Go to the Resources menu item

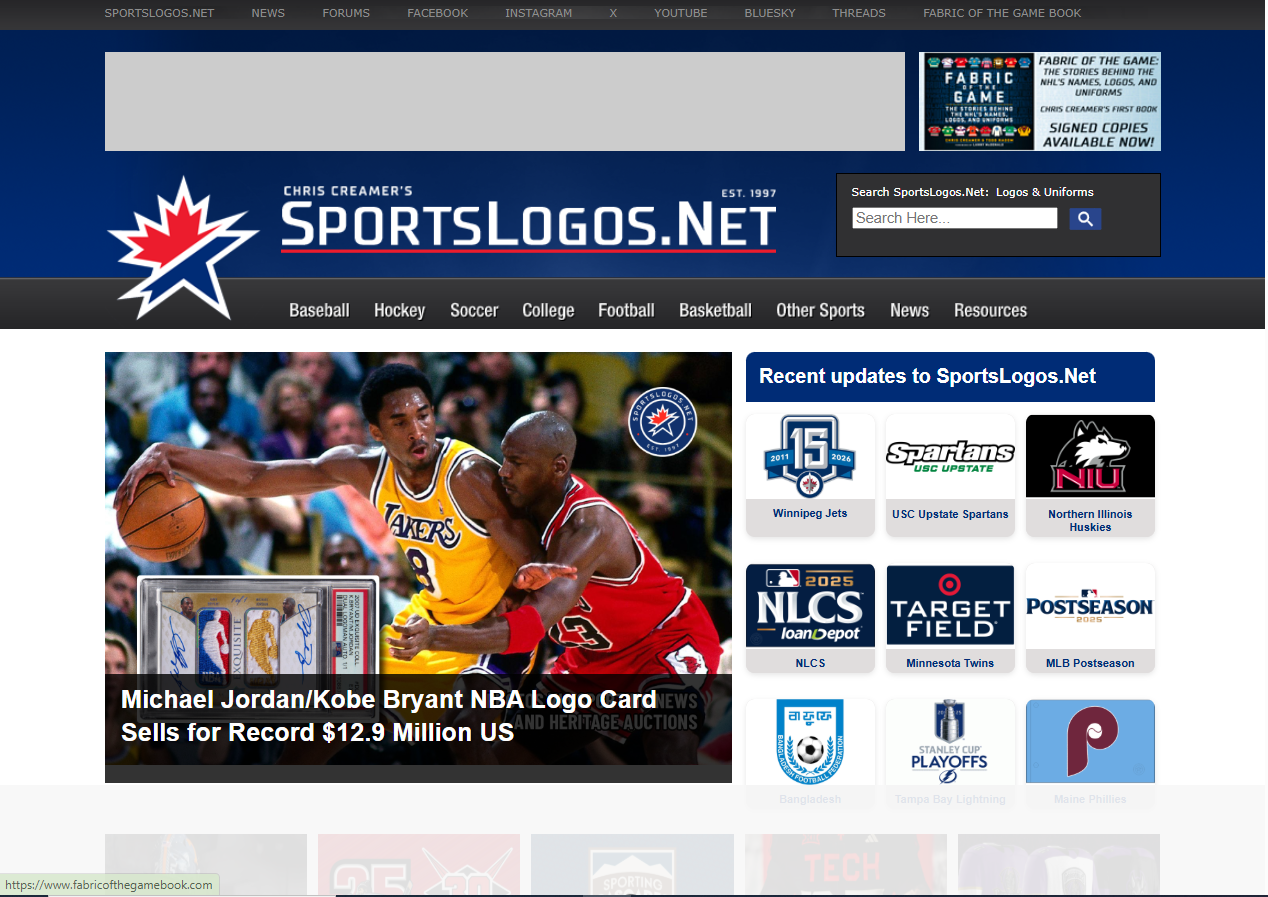click(x=990, y=310)
